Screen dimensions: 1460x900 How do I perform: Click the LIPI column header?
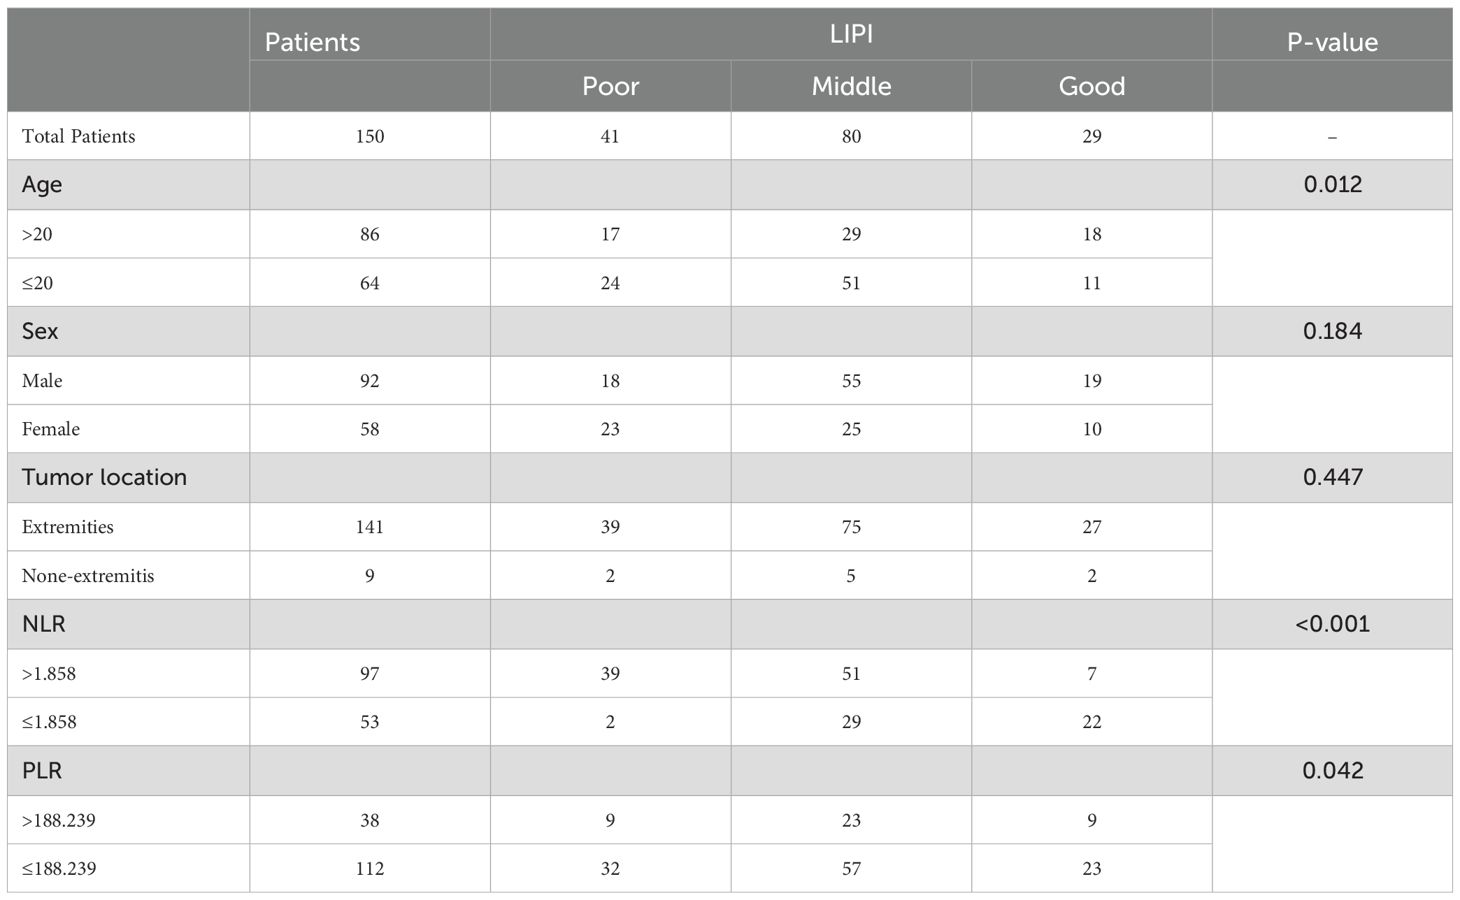coord(851,34)
